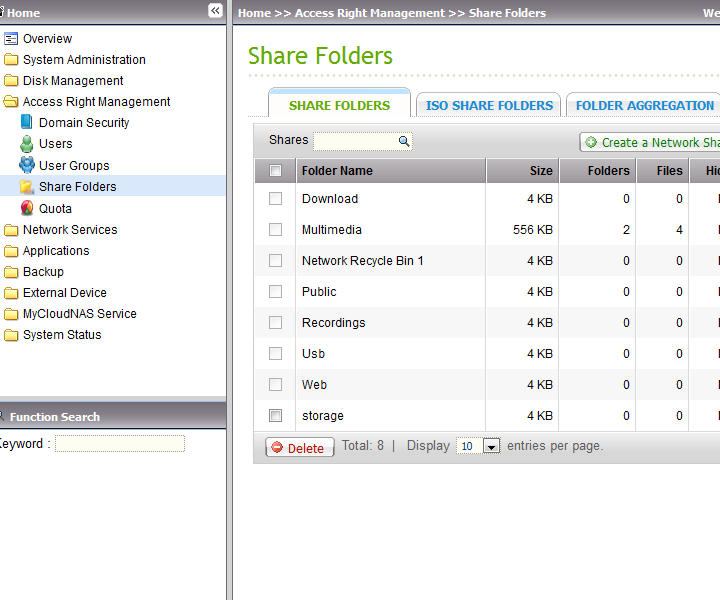Image resolution: width=720 pixels, height=600 pixels.
Task: Sort table by Folder Name column header
Action: [337, 171]
